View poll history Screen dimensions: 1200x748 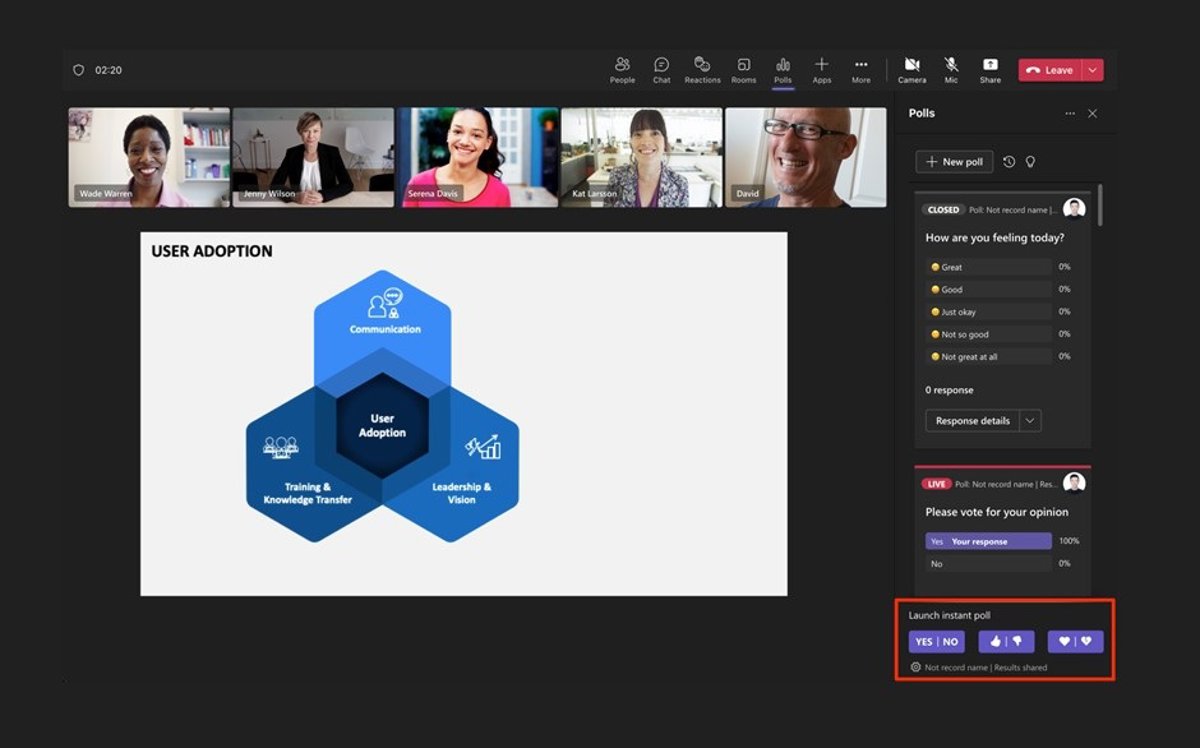[x=1011, y=161]
